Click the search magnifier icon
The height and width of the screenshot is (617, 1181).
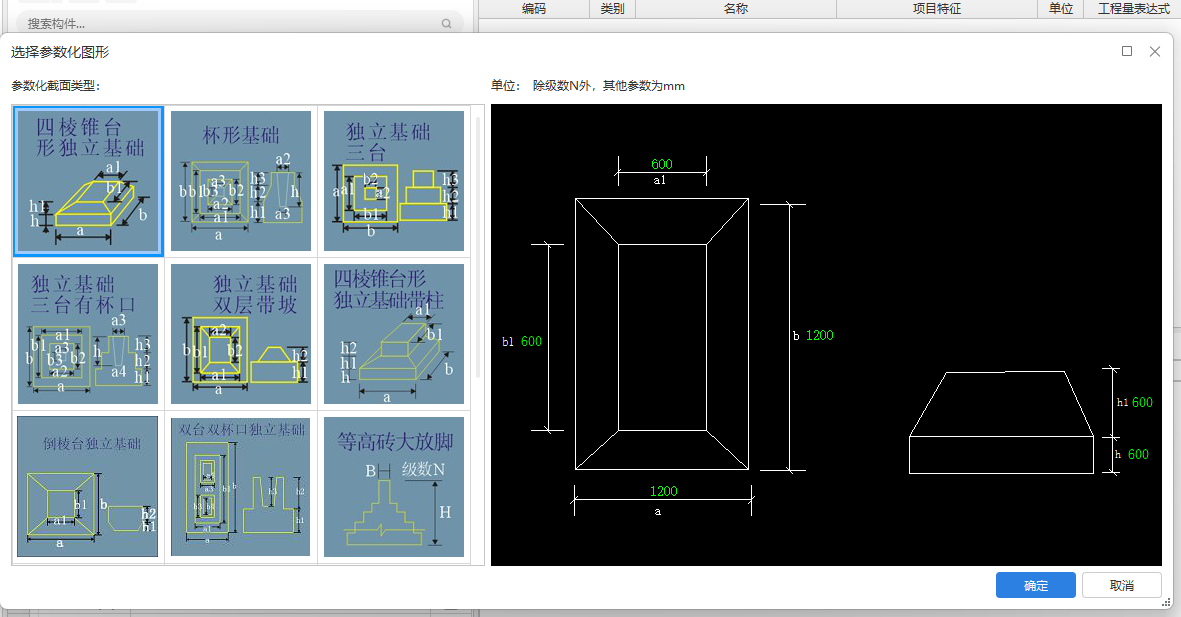coord(447,23)
